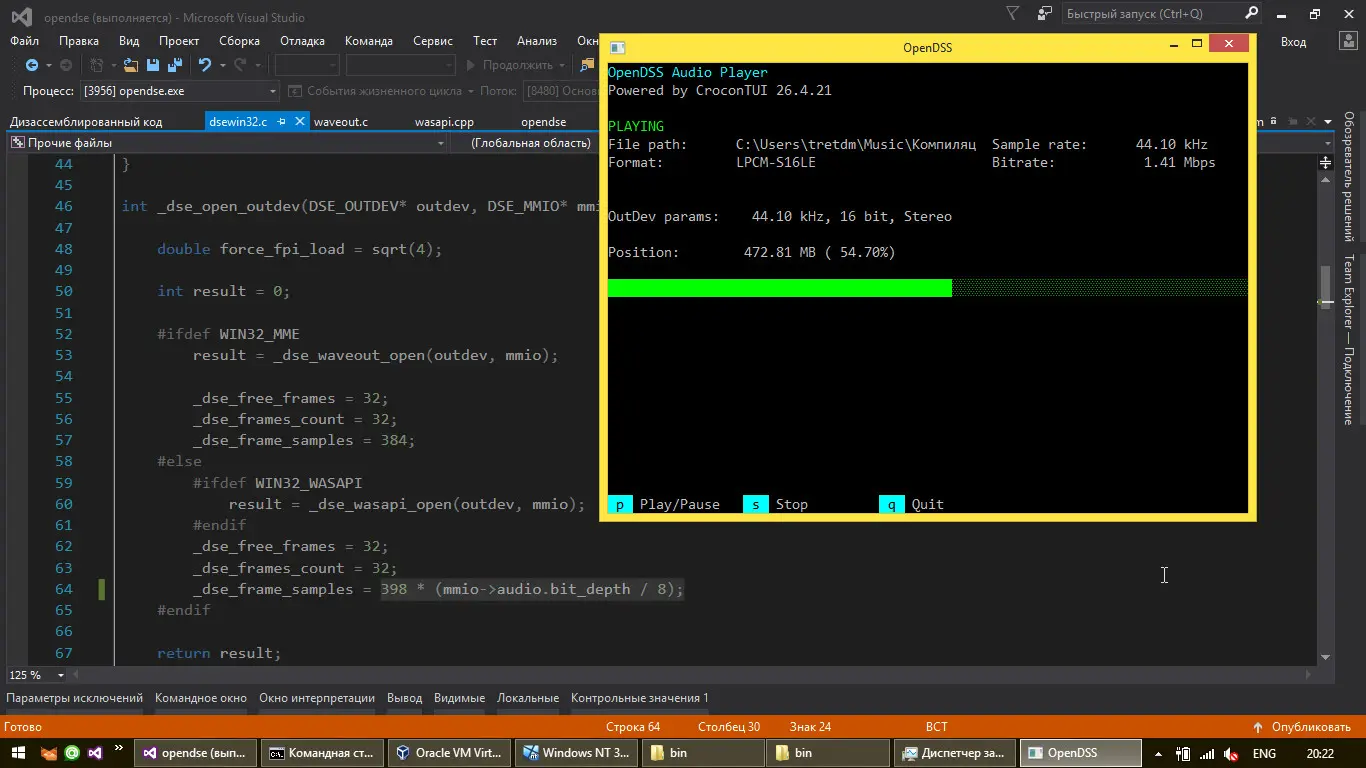Viewport: 1366px width, 768px height.
Task: Save the current file with the floppy disk icon
Action: [x=153, y=65]
